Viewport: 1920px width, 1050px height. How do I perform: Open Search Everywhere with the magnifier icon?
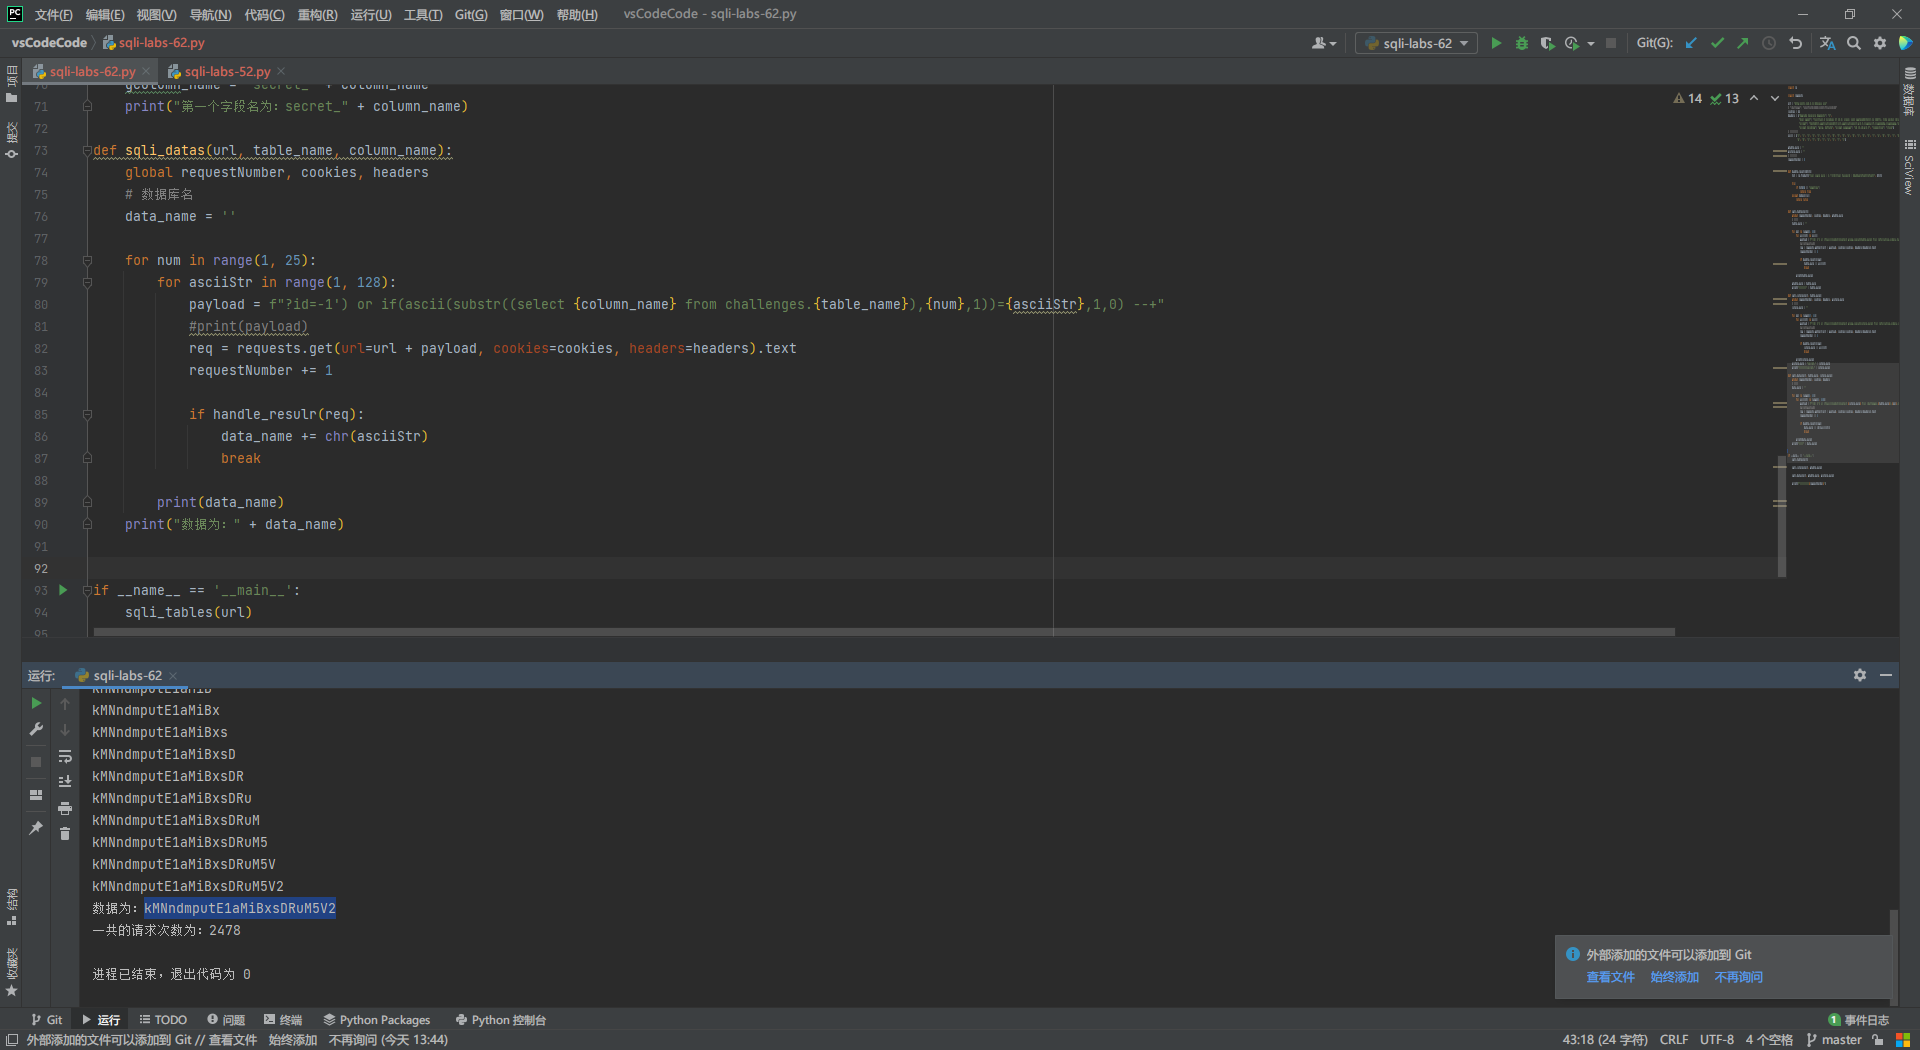[1854, 43]
